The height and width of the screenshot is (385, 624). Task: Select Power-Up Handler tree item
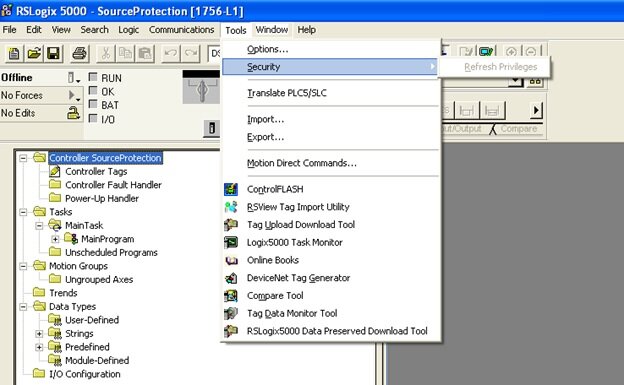click(102, 199)
